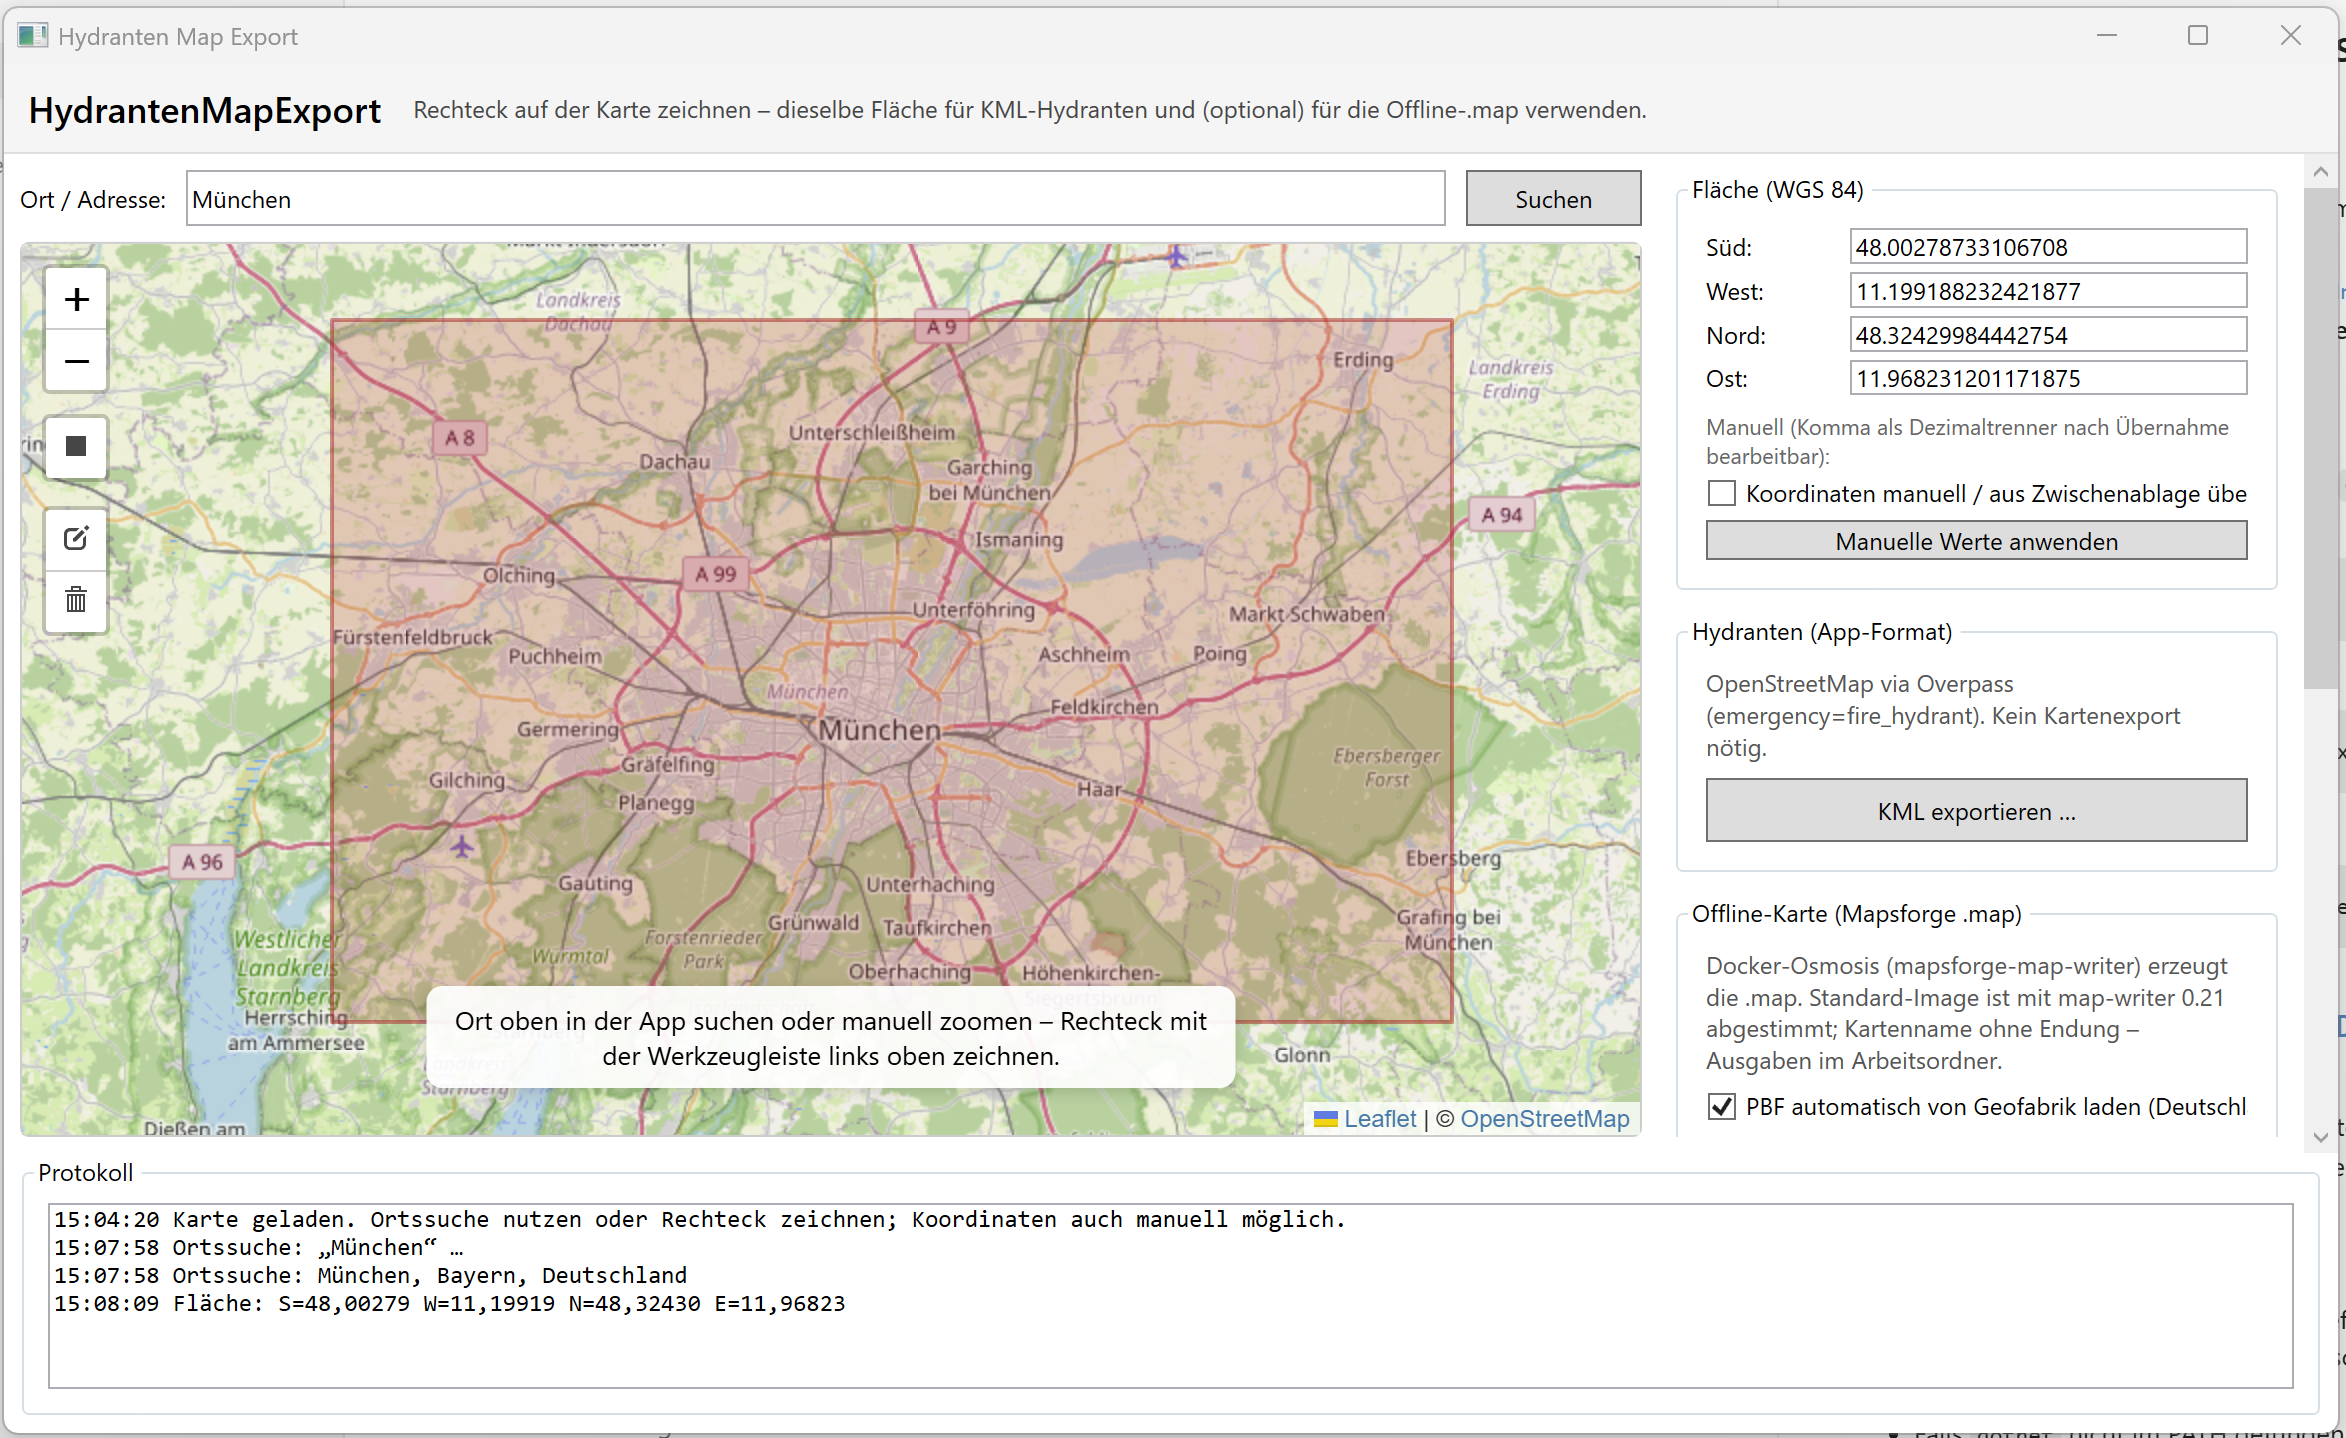Image resolution: width=2346 pixels, height=1438 pixels.
Task: Click the Suchen button
Action: click(x=1553, y=199)
